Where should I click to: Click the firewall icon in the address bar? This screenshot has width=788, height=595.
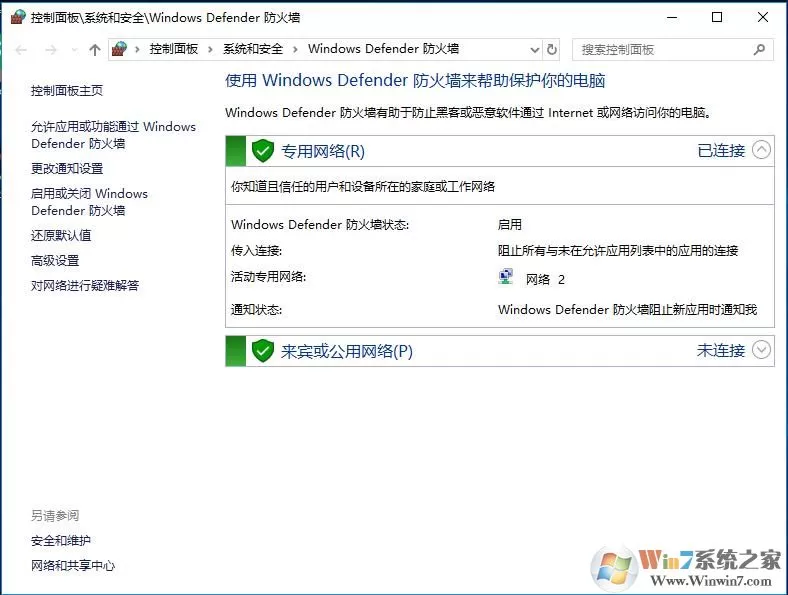tap(120, 49)
